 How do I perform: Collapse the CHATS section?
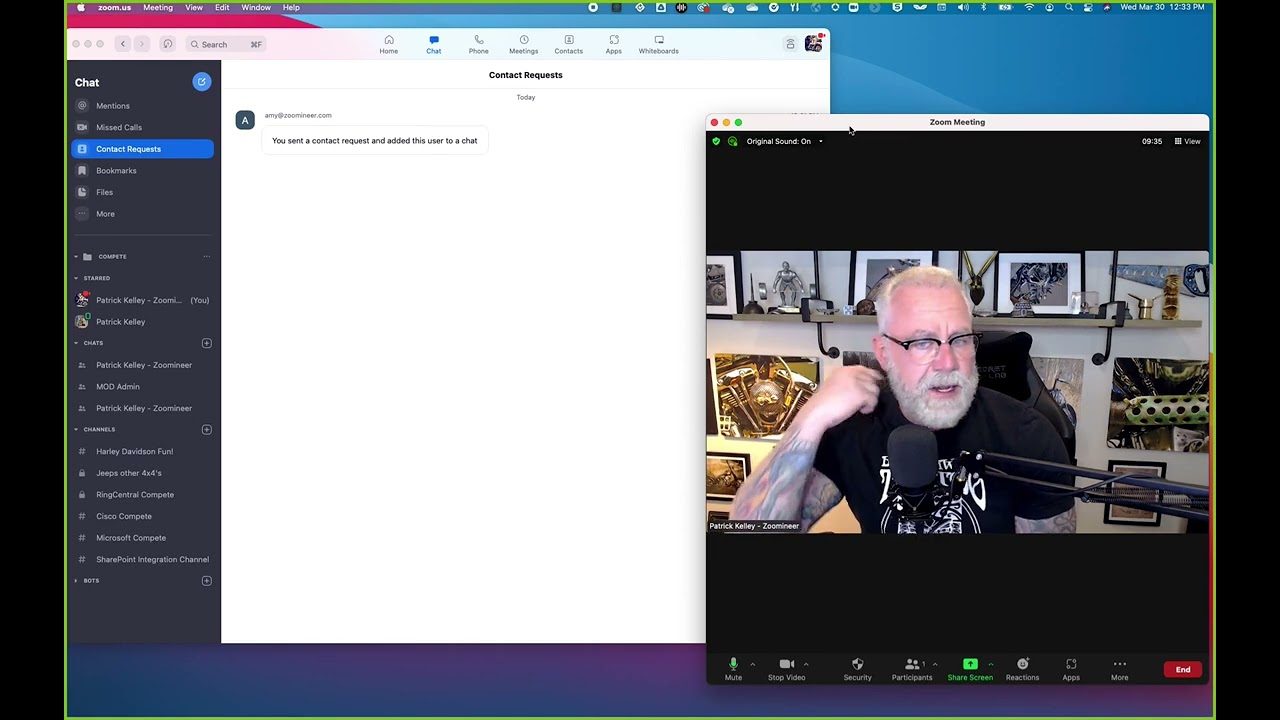(x=76, y=343)
